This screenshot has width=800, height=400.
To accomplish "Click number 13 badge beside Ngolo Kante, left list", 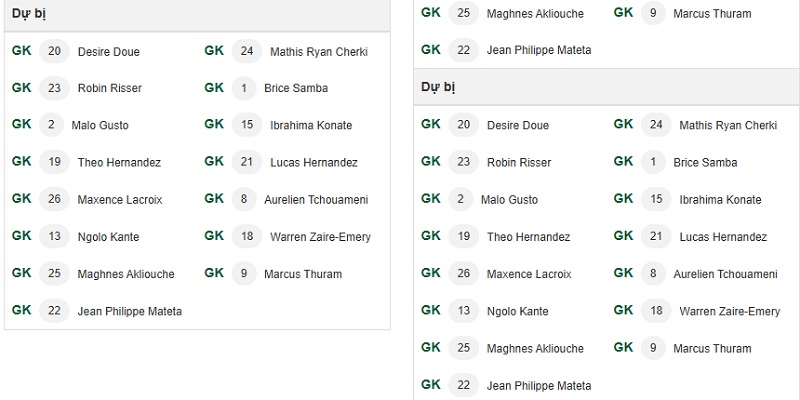I will click(x=54, y=236).
